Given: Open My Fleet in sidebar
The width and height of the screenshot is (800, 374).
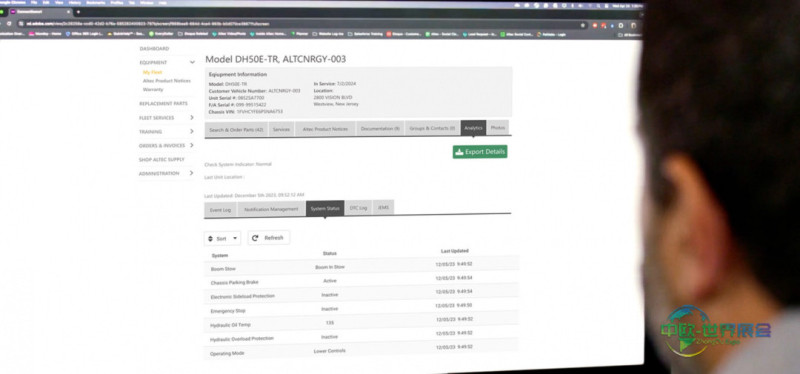Looking at the screenshot, I should [153, 72].
